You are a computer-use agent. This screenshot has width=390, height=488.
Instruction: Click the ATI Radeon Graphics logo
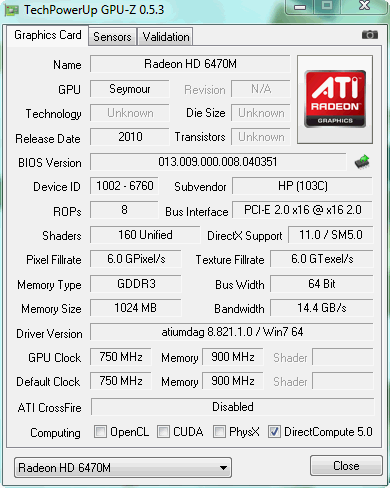[x=335, y=99]
